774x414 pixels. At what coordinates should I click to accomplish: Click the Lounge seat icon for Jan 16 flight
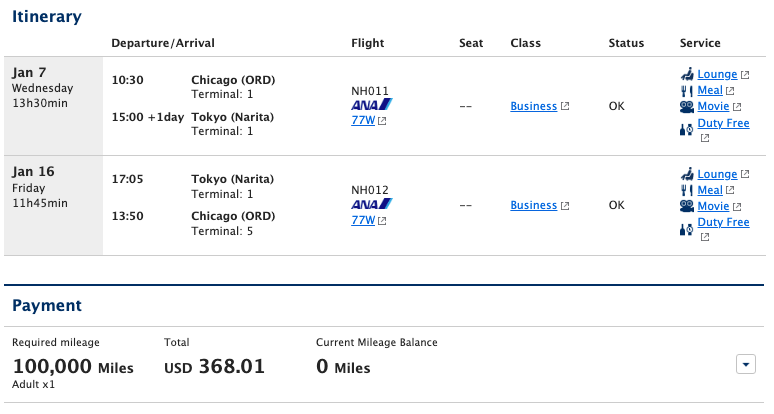tap(687, 174)
